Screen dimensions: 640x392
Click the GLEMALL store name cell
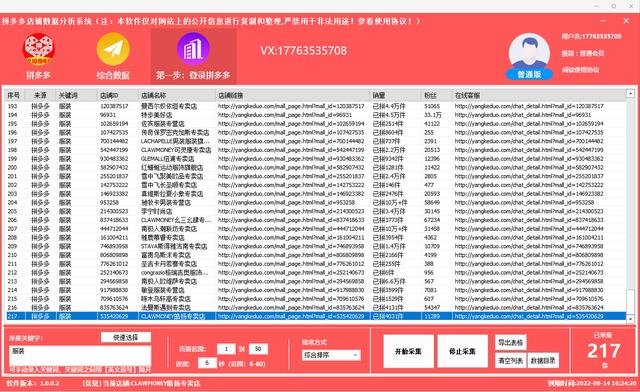pyautogui.click(x=167, y=159)
